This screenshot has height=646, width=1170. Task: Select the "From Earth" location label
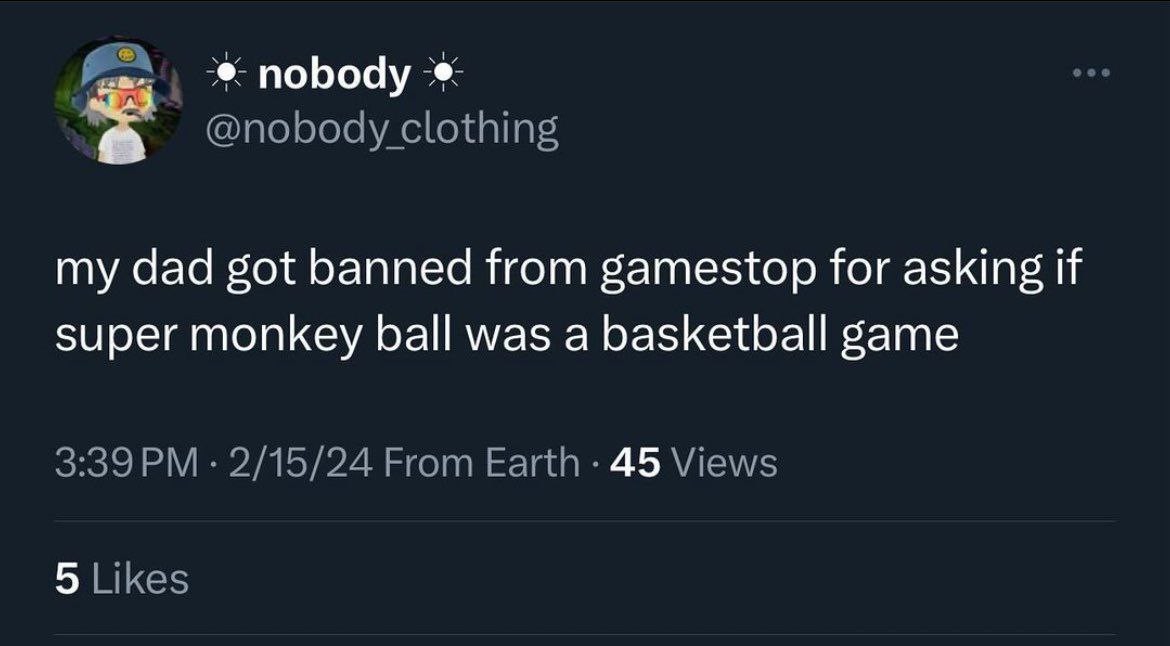tap(481, 463)
